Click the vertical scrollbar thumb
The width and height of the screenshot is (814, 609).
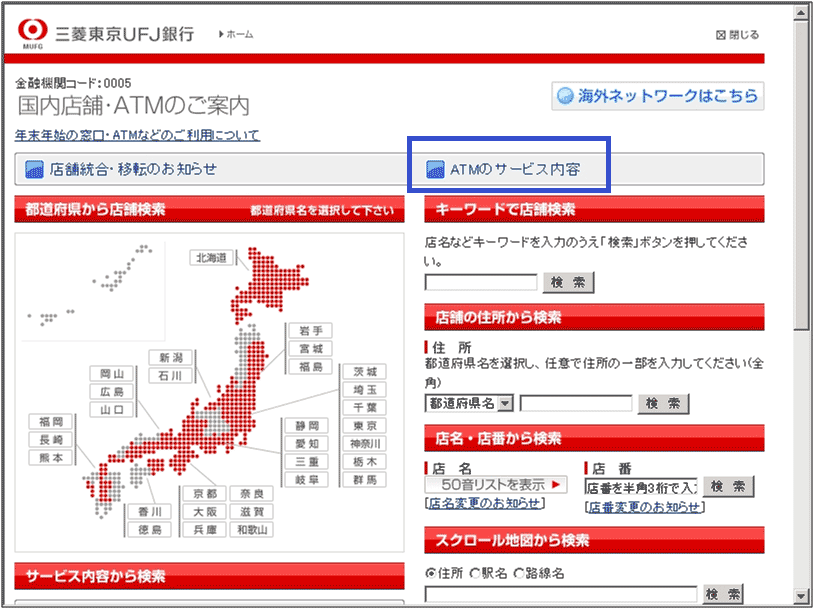coord(801,175)
